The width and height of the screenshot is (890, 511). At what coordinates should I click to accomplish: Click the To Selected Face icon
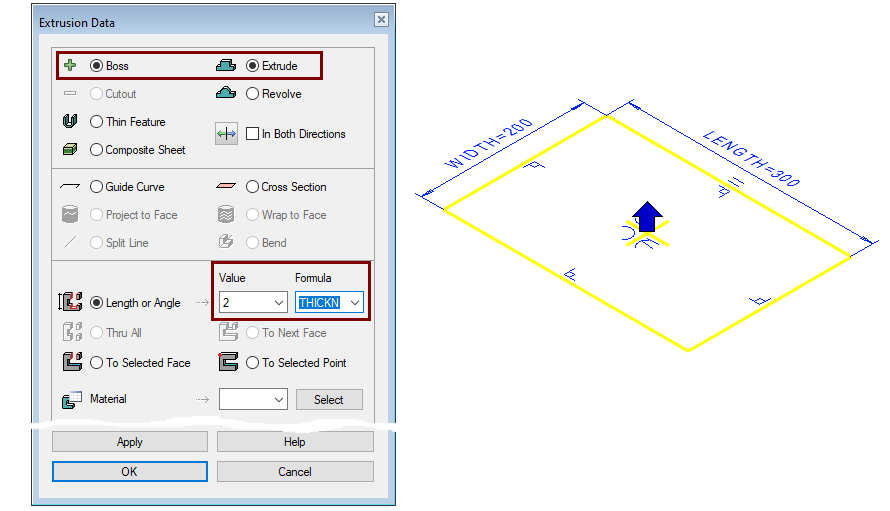72,362
